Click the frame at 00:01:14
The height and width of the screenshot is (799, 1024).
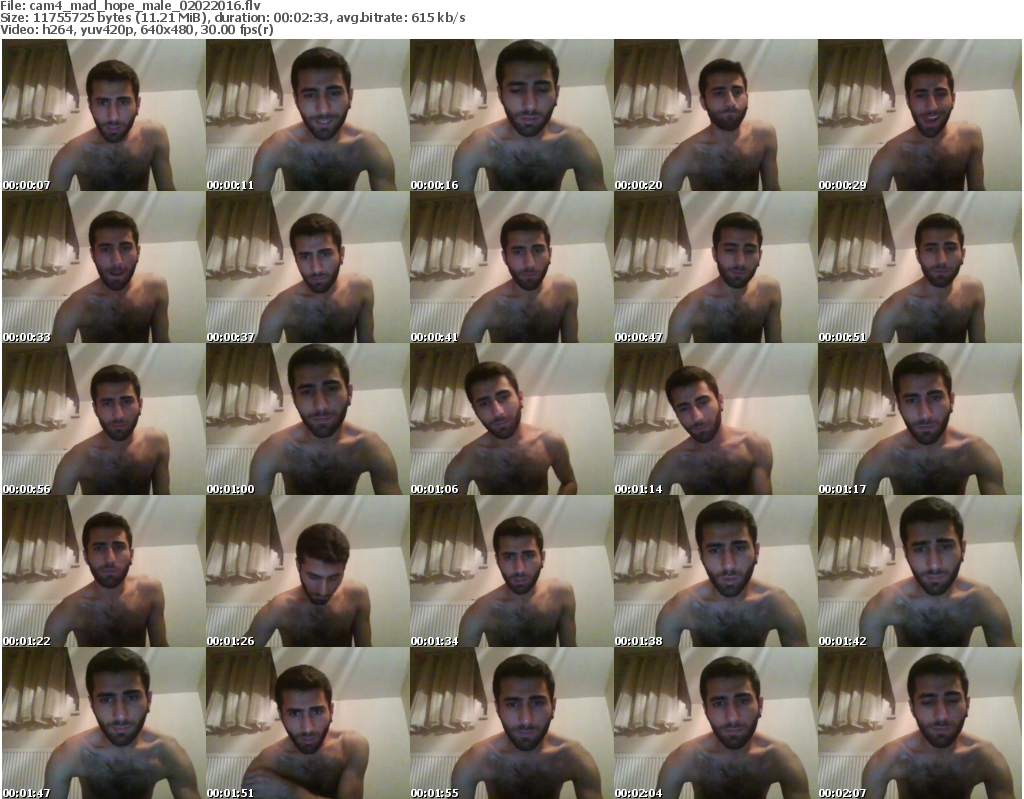(x=715, y=419)
